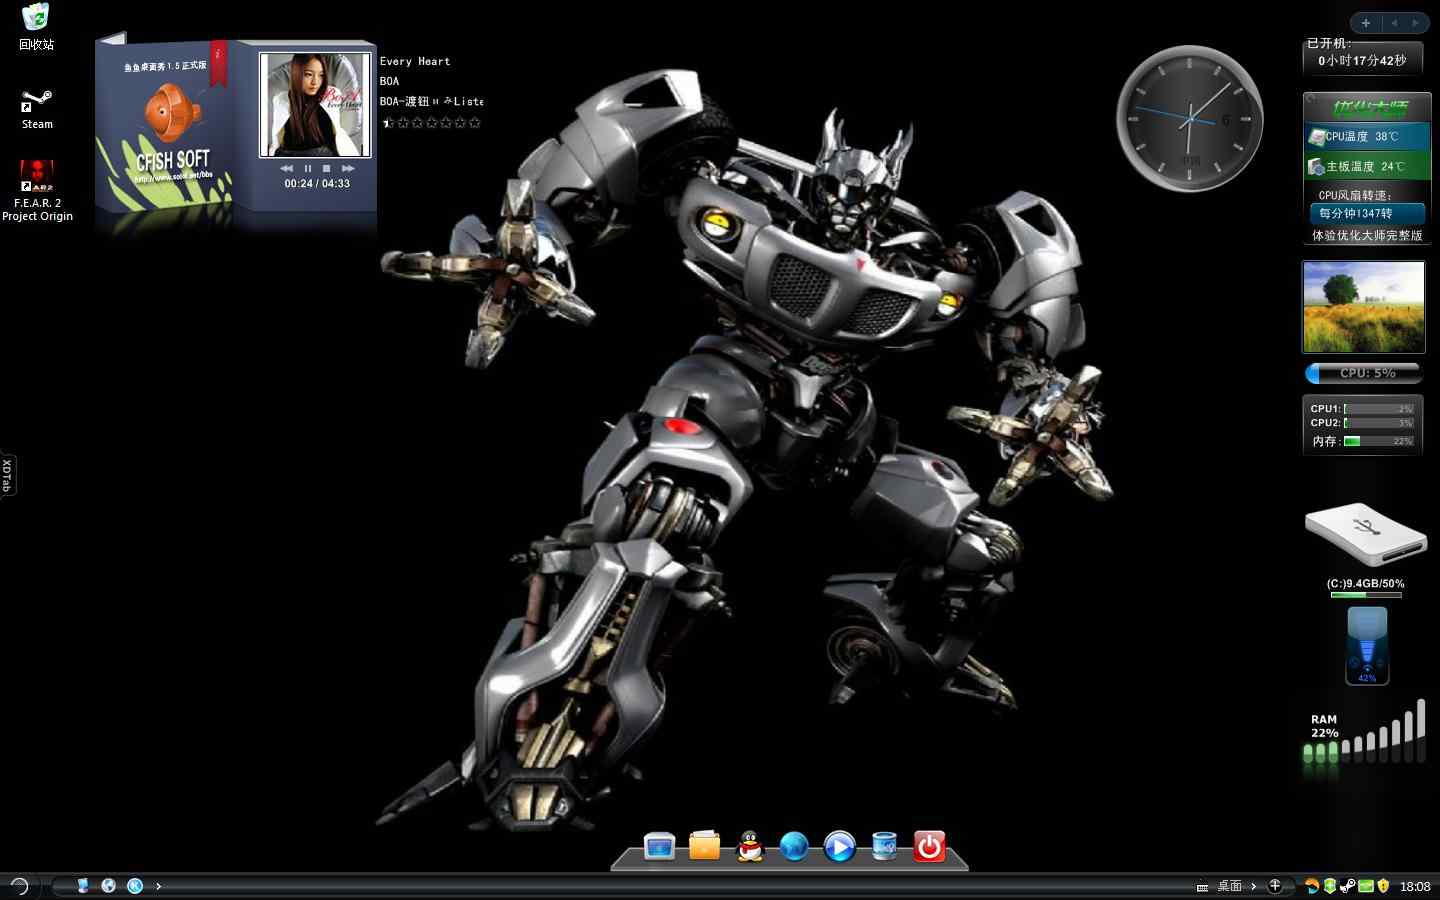Click Show Desktop quick launch icon
Screen dimensions: 1440x900
pos(83,886)
